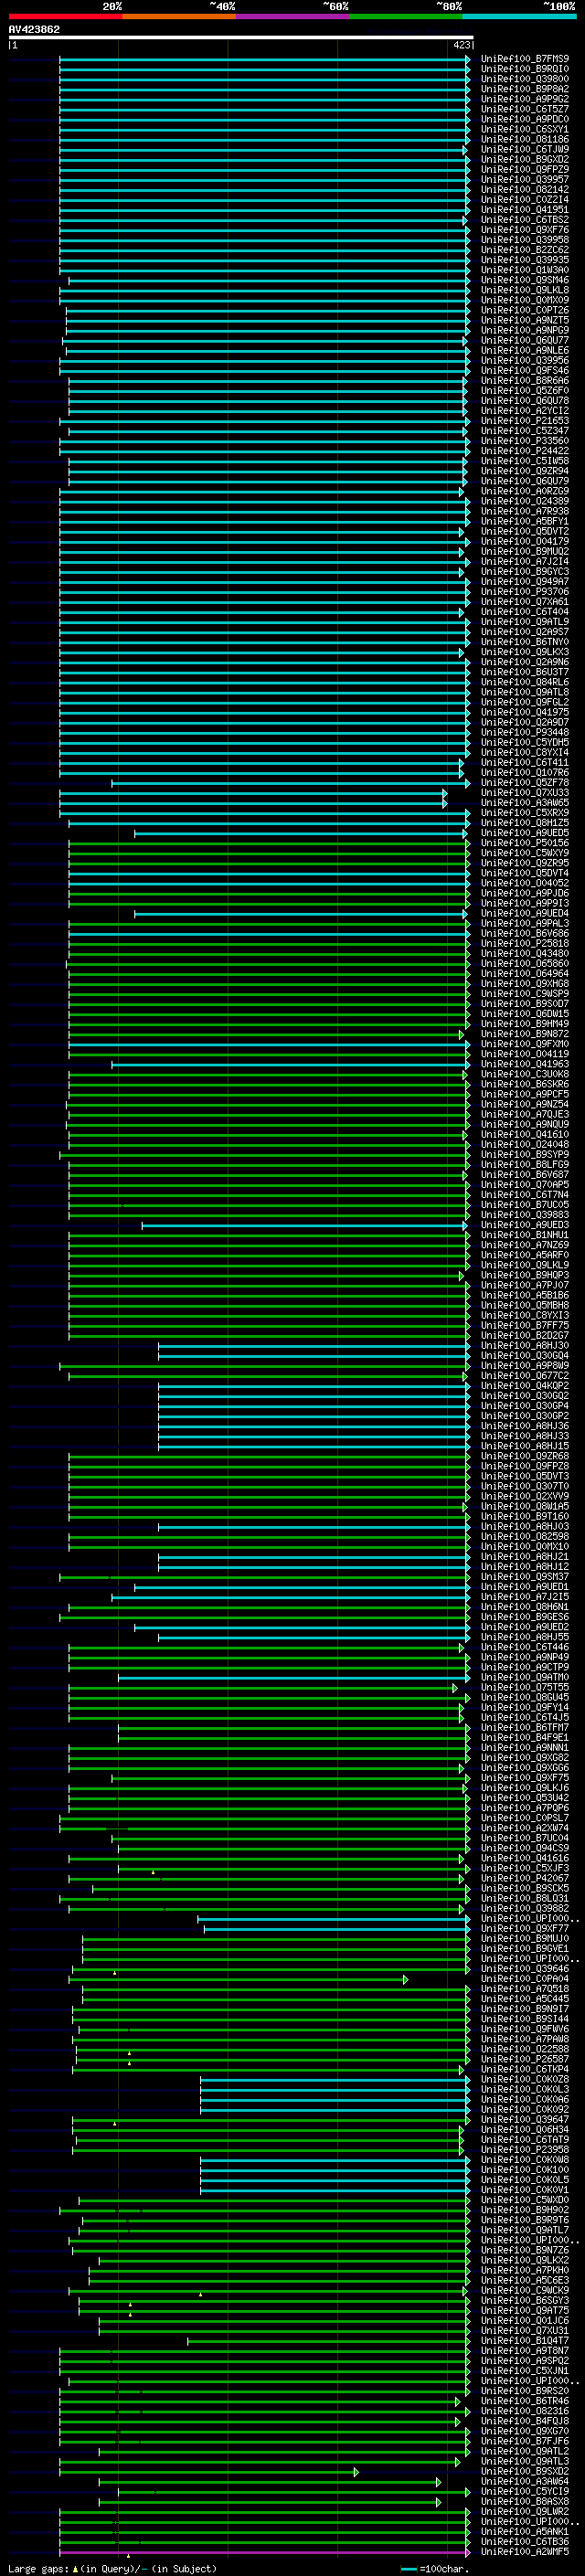The width and height of the screenshot is (585, 2576).
Task: Click hit label UniRef100_B7FJF6
Action: click(x=525, y=2440)
